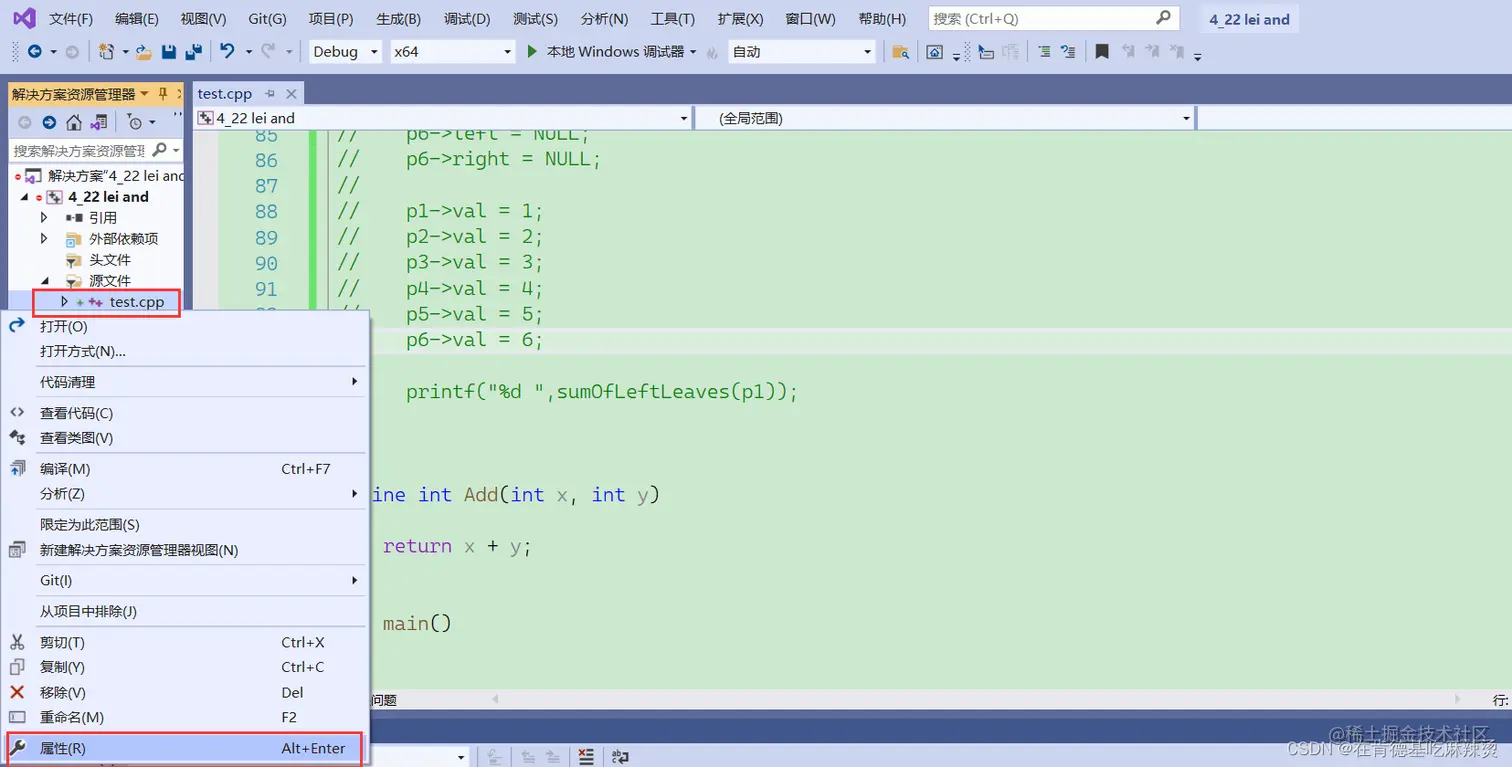
Task: Switch Solution Explorer views icon
Action: click(x=99, y=122)
